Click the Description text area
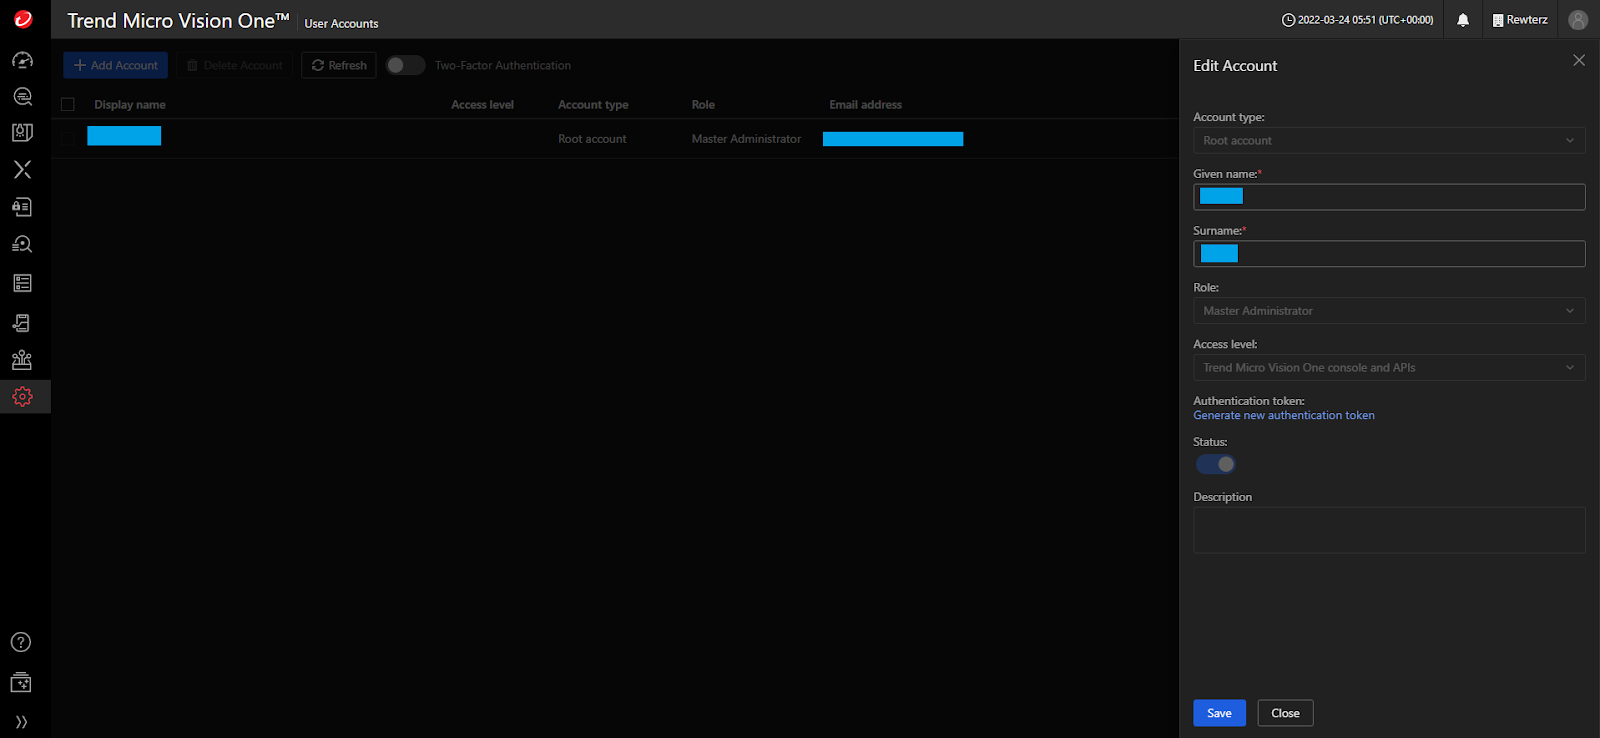Viewport: 1600px width, 738px height. (1389, 530)
